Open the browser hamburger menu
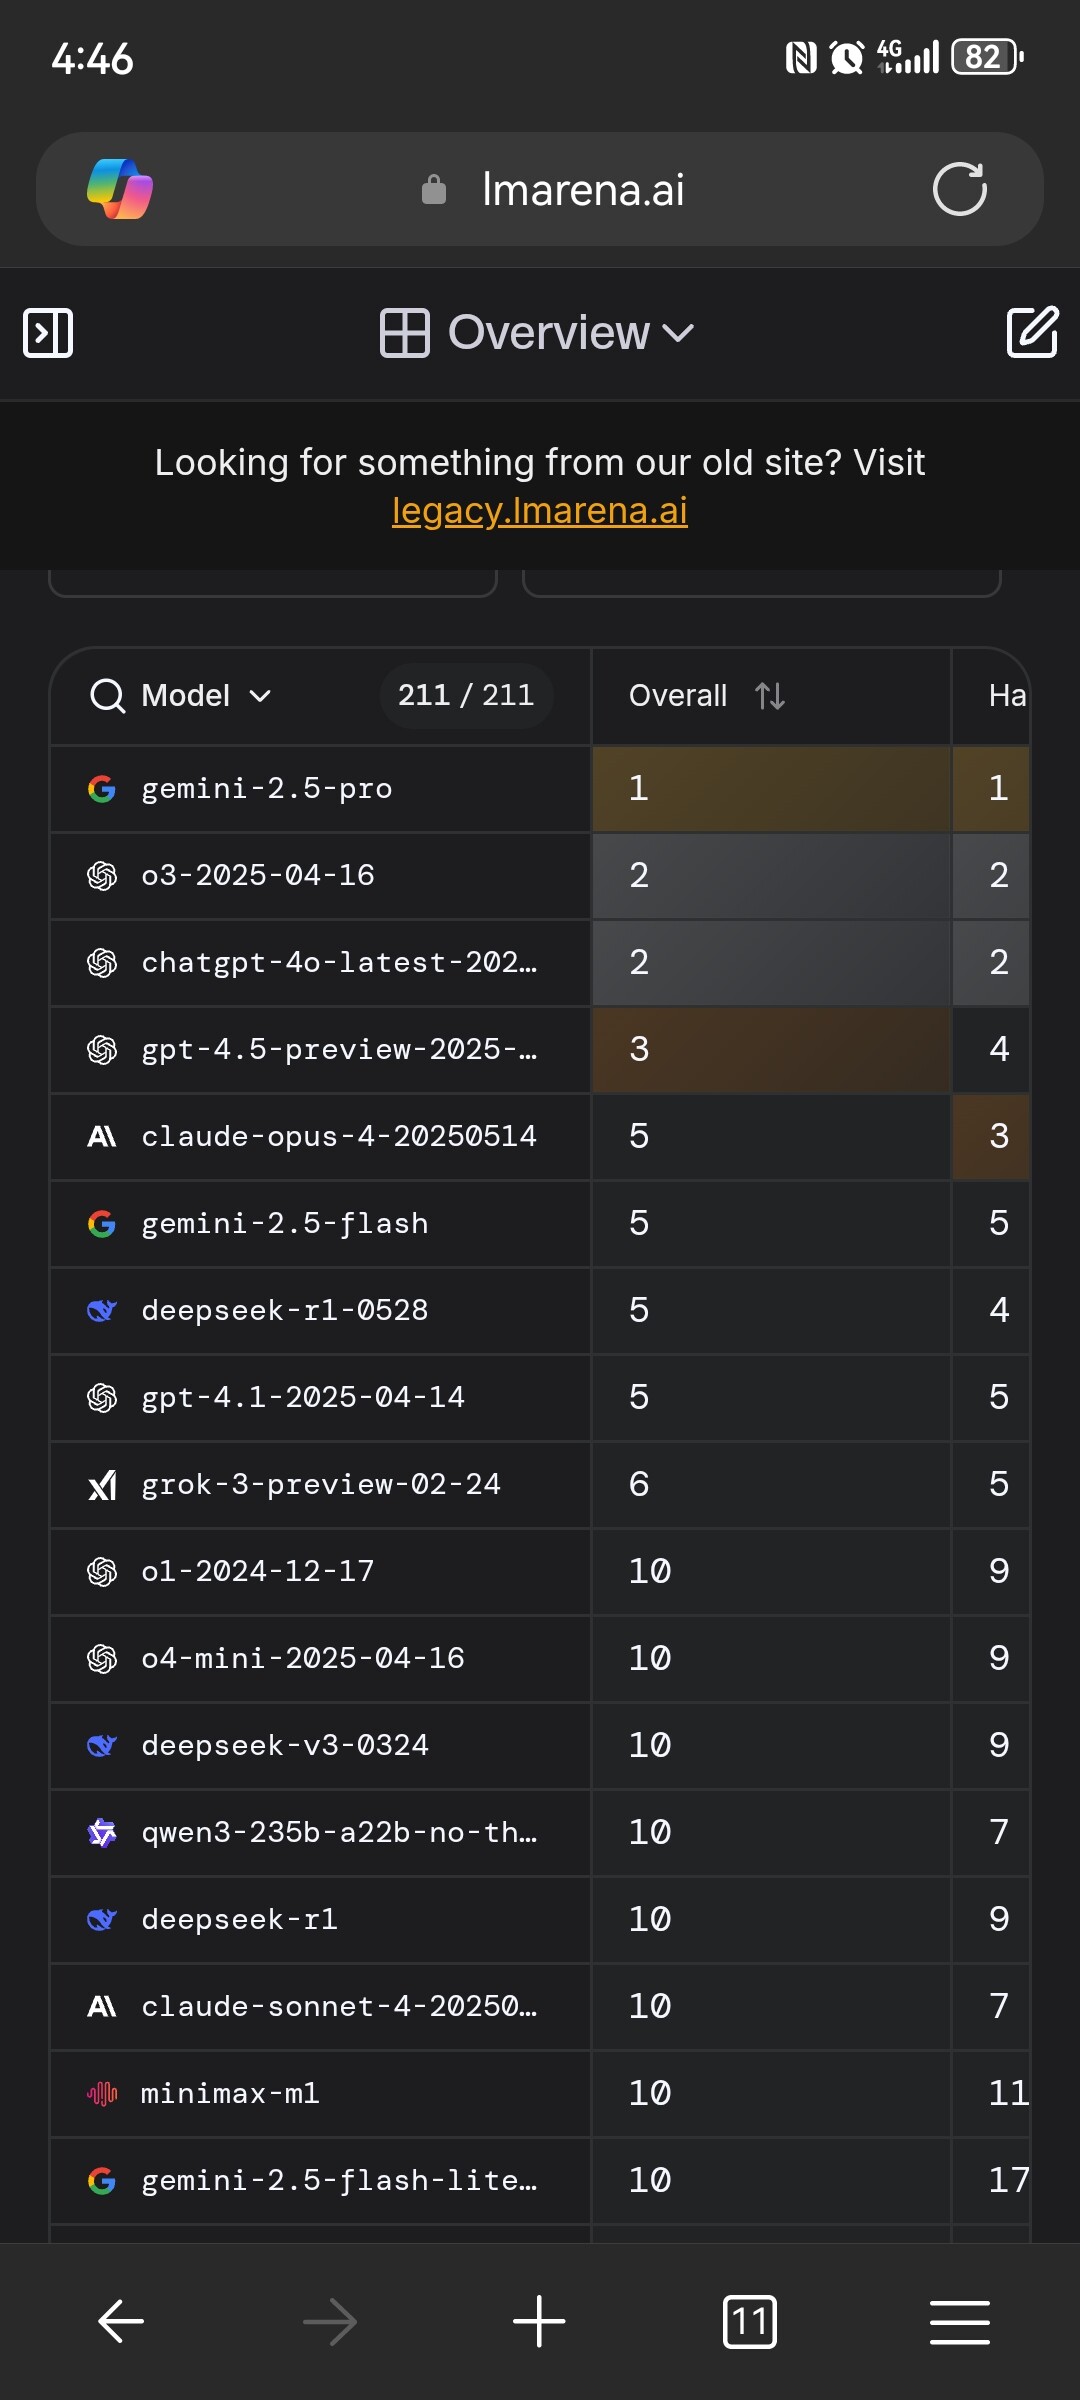1080x2400 pixels. pyautogui.click(x=959, y=2321)
